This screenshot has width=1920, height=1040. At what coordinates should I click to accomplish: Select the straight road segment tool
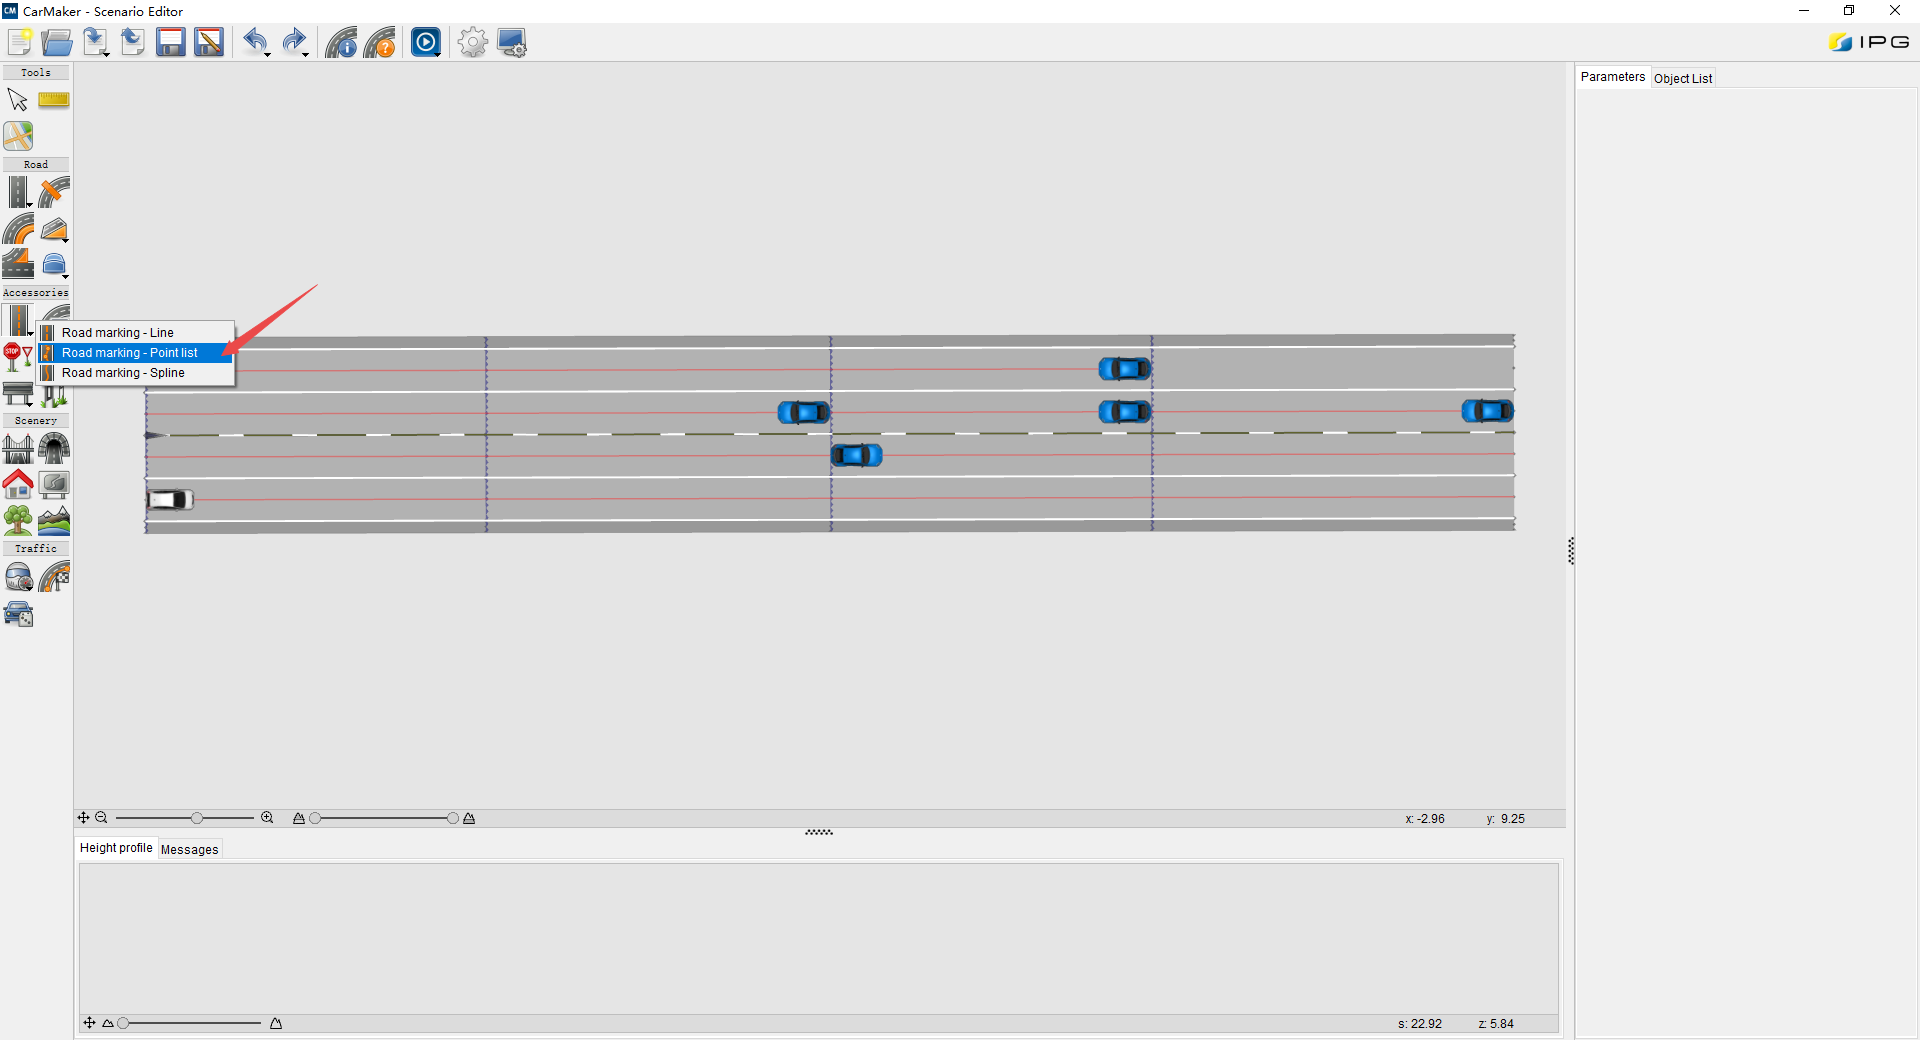[18, 192]
